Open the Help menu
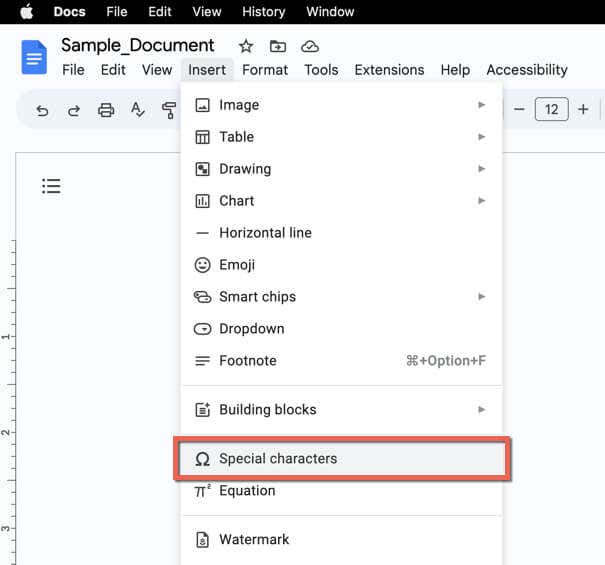Image resolution: width=605 pixels, height=565 pixels. pyautogui.click(x=455, y=70)
